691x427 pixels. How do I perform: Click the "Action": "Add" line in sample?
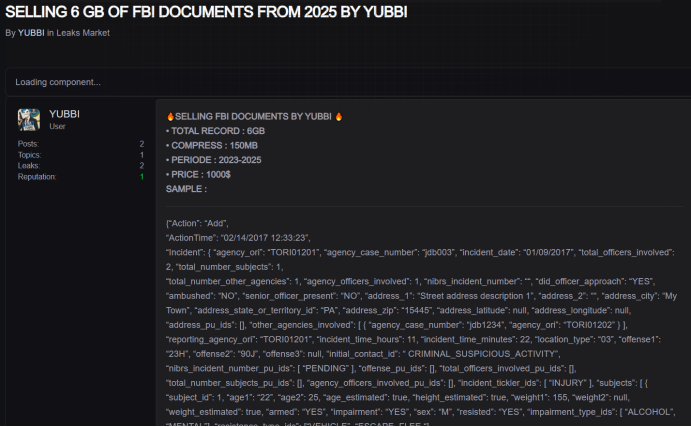[x=198, y=223]
